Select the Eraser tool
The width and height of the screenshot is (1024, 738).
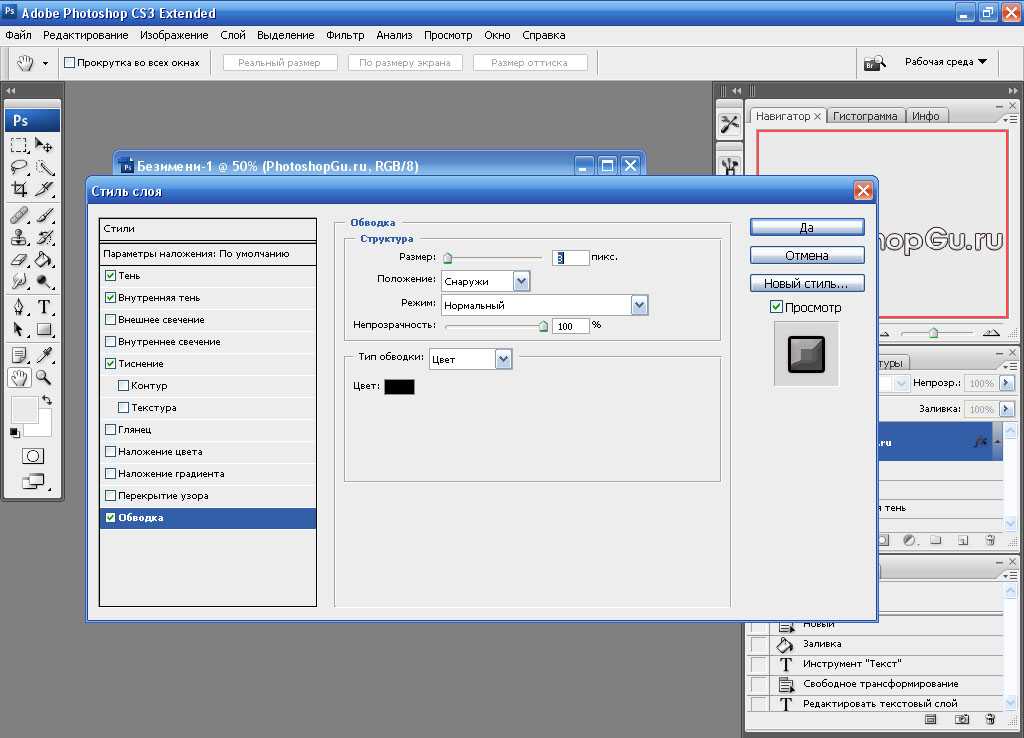click(19, 259)
